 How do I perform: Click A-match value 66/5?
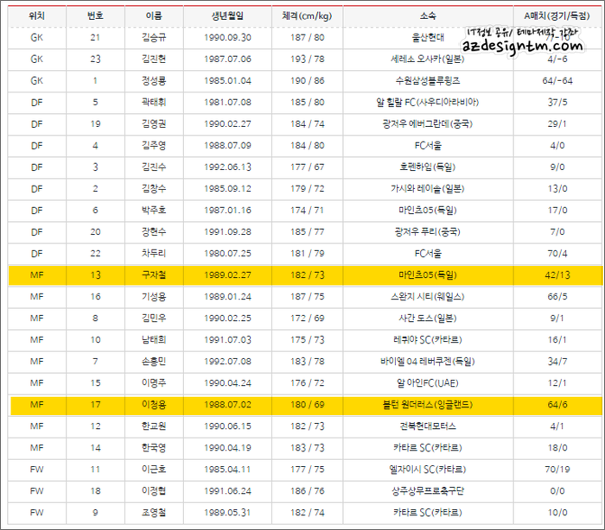[x=557, y=297]
